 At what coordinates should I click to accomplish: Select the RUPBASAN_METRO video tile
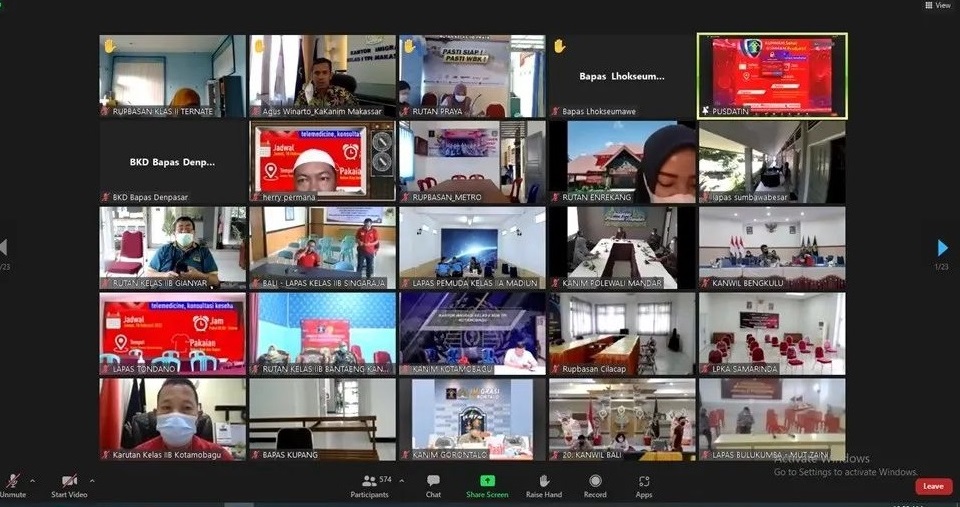coord(472,162)
